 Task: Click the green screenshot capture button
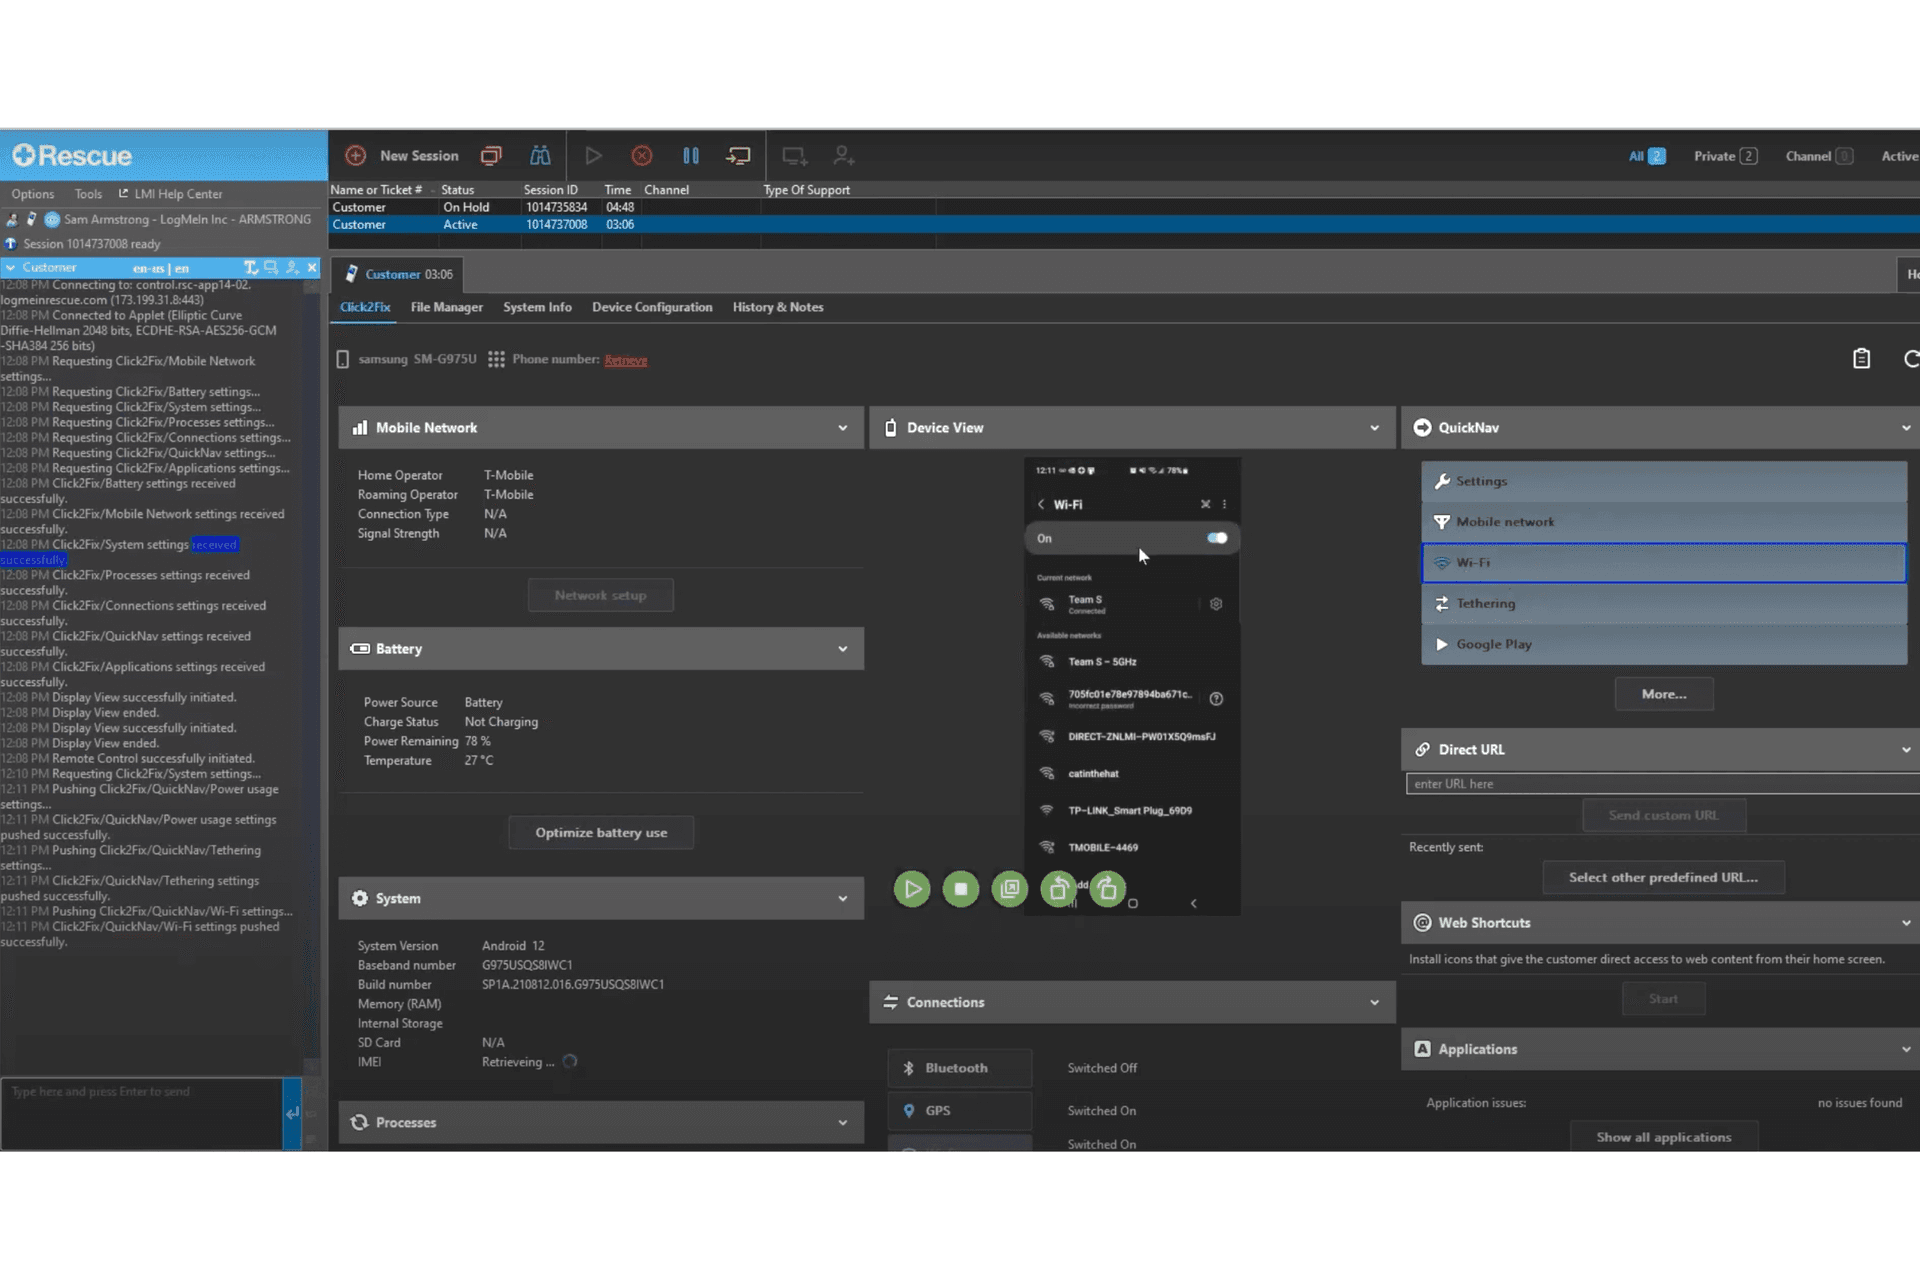tap(1010, 889)
